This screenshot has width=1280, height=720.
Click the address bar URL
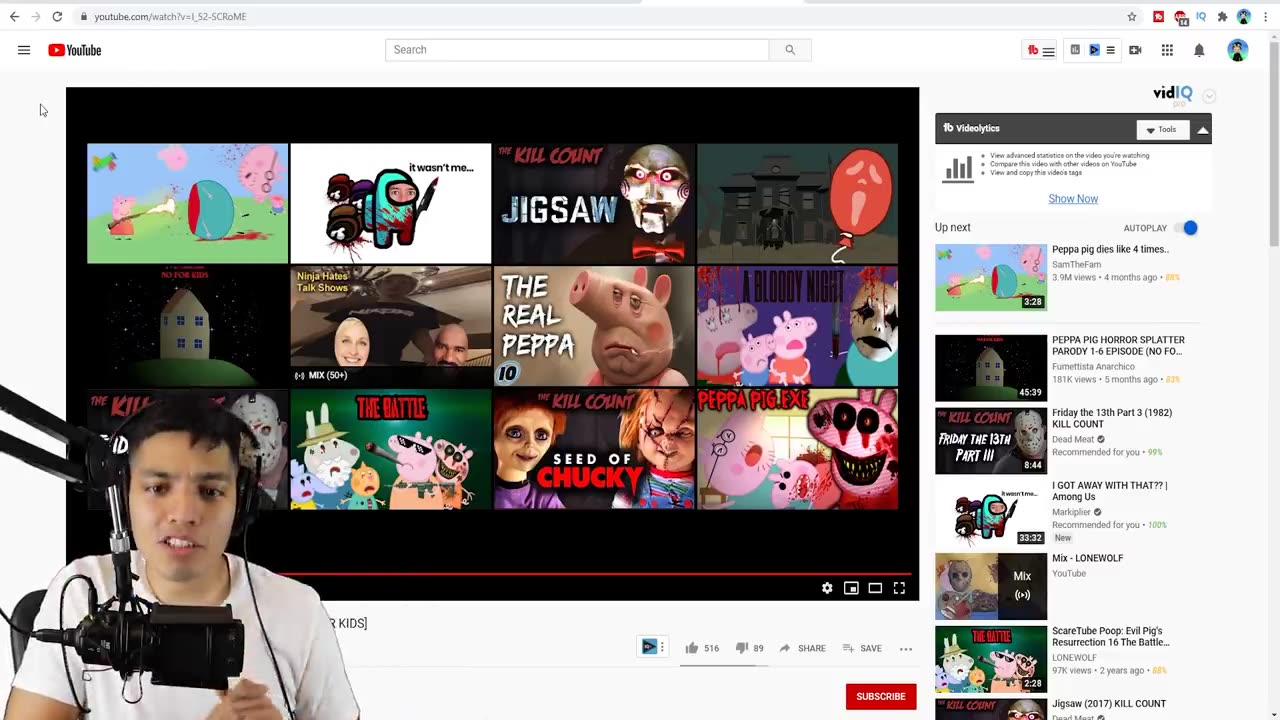(x=170, y=16)
